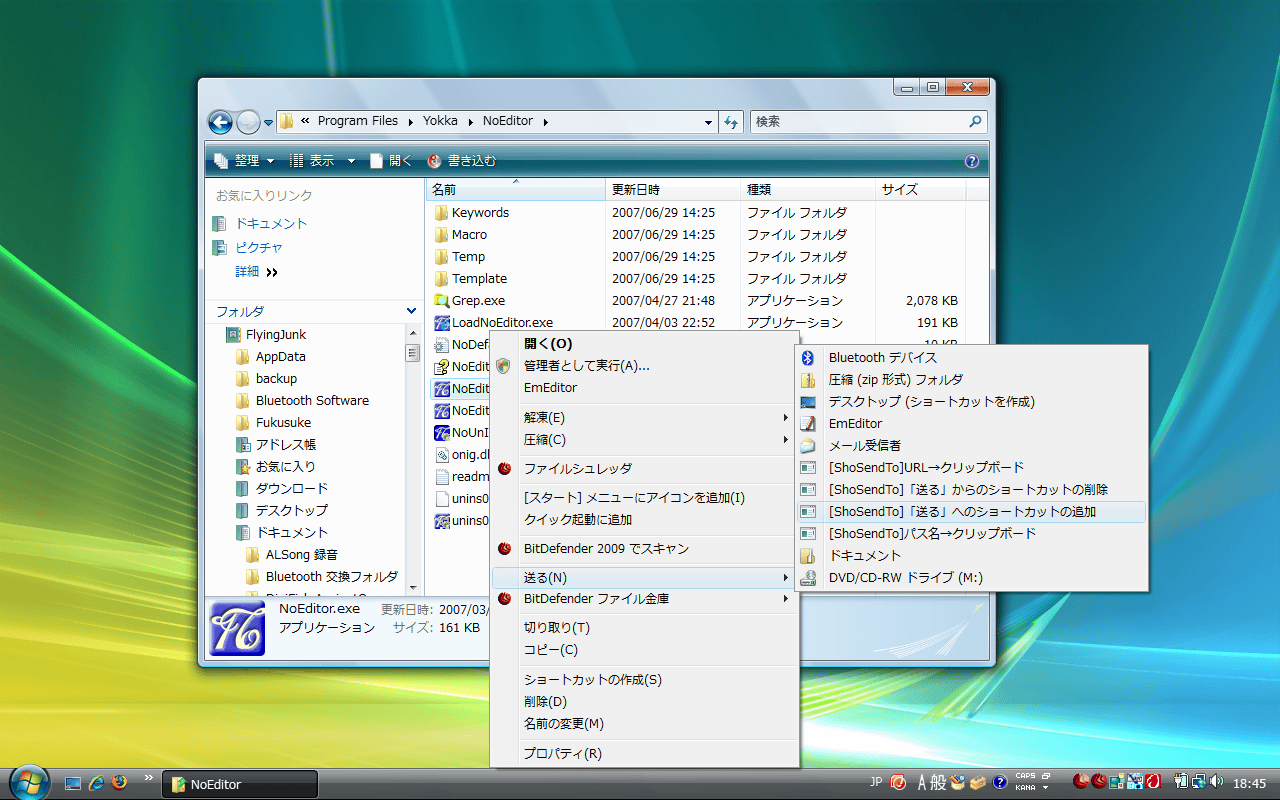Click the 開く toolbar button
1280x800 pixels.
coord(391,161)
